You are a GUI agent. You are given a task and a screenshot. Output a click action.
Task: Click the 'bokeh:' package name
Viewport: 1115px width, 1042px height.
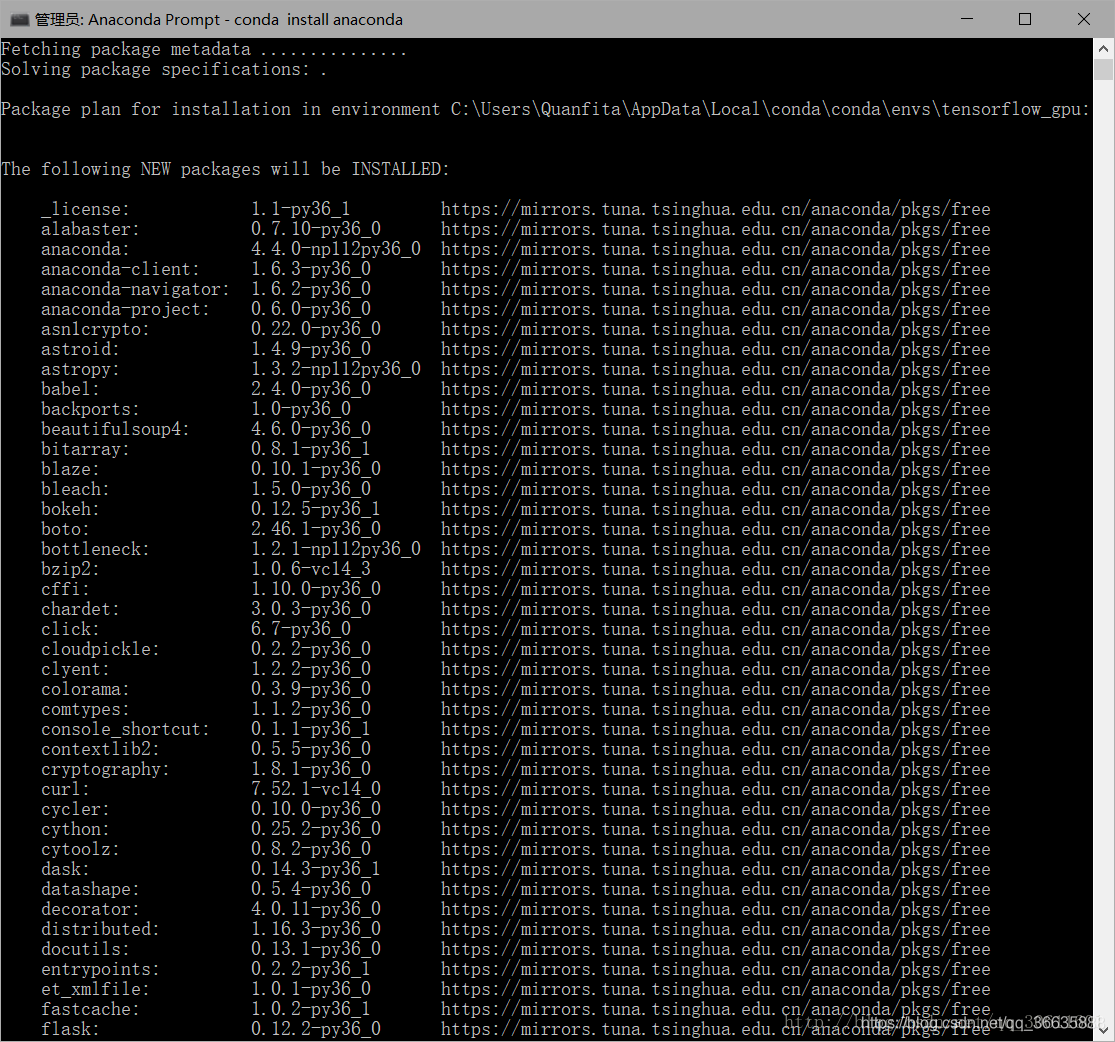coord(70,509)
